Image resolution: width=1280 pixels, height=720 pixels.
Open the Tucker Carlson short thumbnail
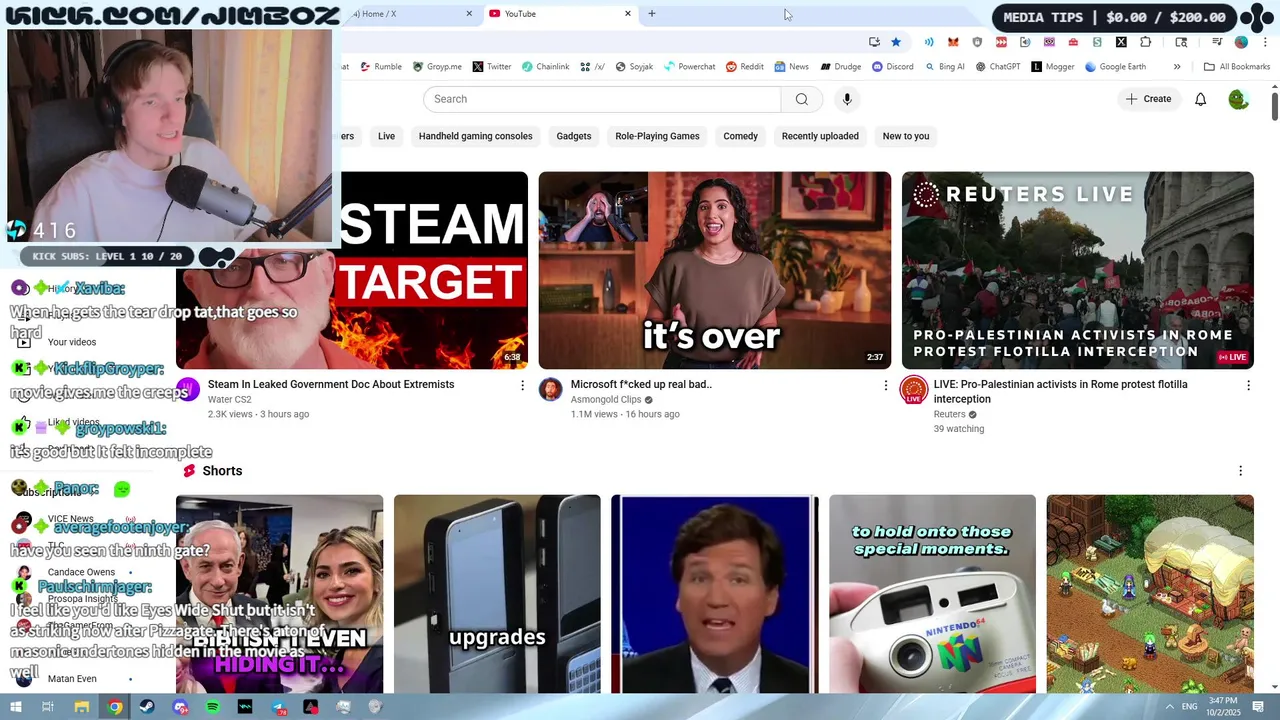[715, 594]
